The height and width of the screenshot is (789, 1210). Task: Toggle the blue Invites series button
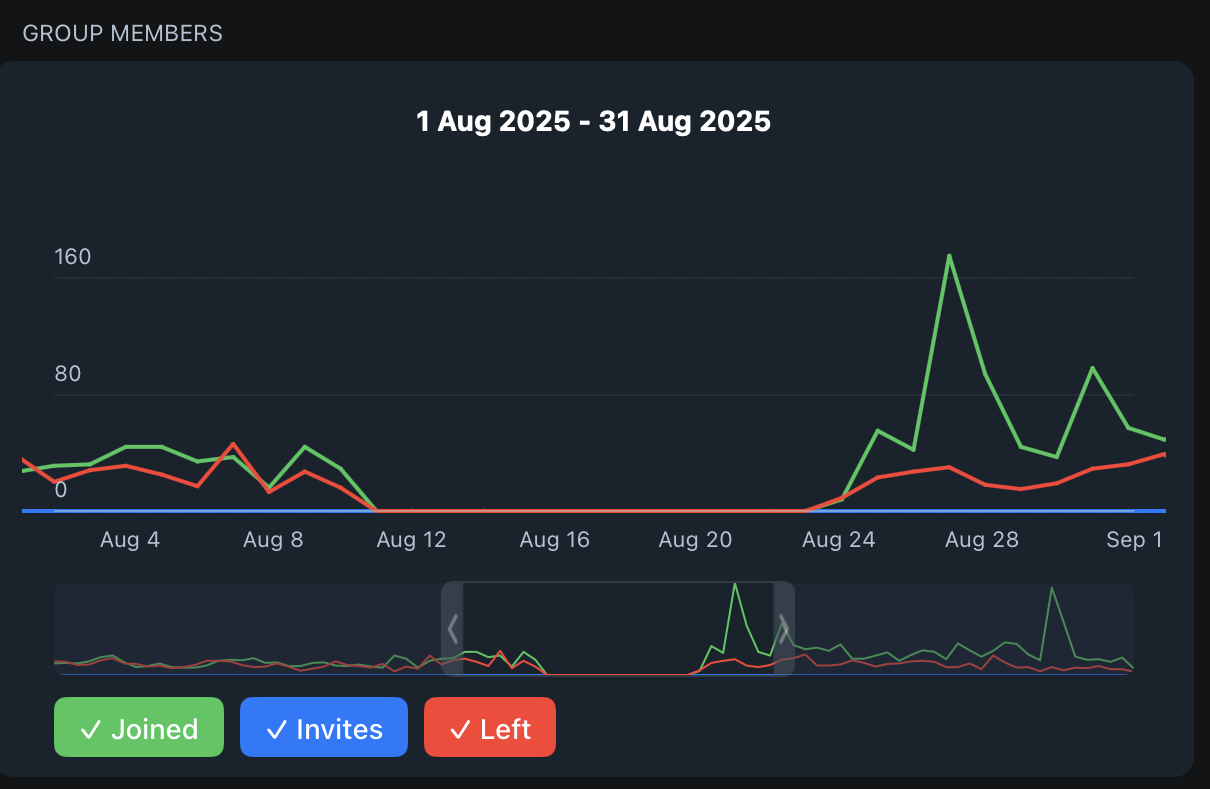(324, 728)
